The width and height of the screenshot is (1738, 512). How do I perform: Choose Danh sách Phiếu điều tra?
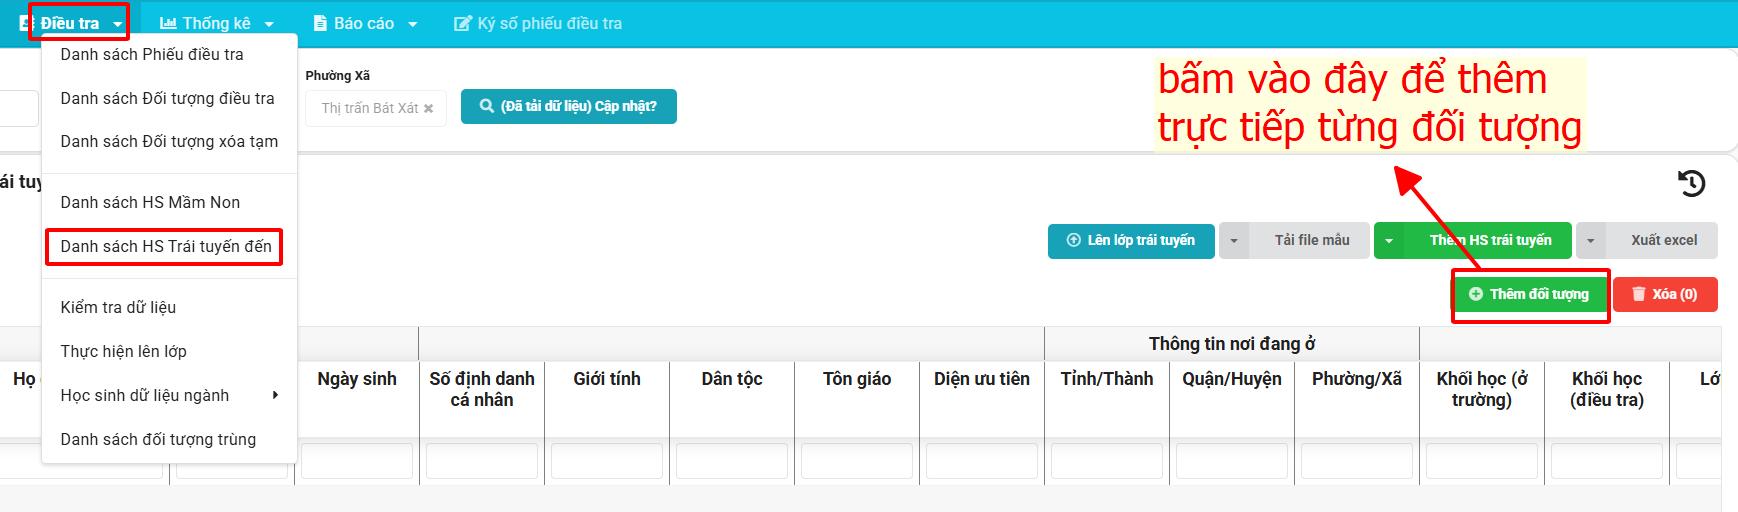click(152, 54)
